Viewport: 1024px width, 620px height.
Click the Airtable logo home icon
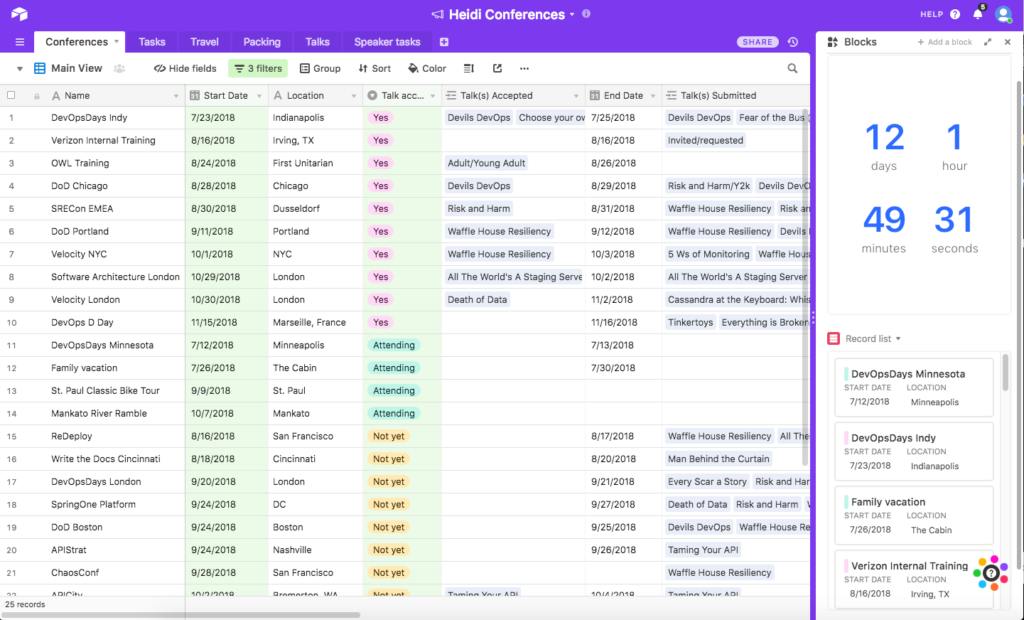tap(20, 14)
